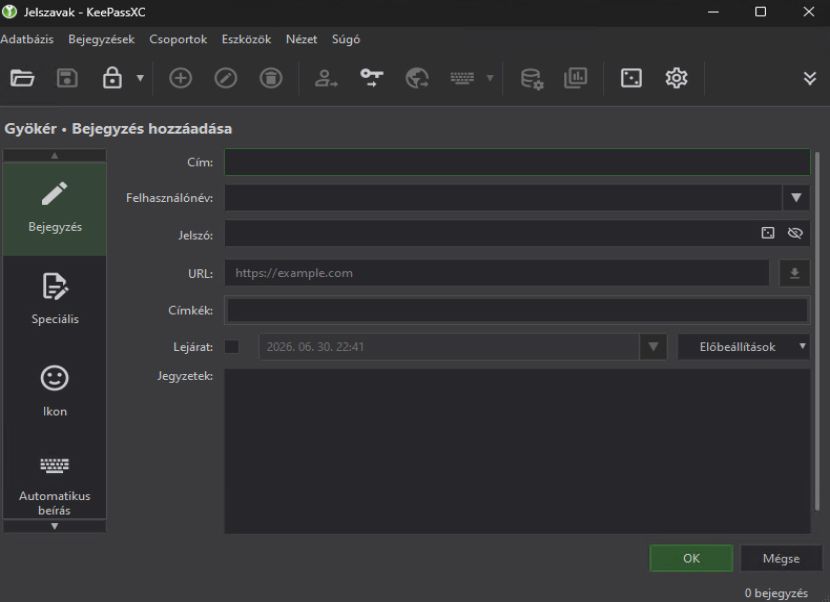Viewport: 830px width, 602px height.
Task: Switch to Automatikus beírás section
Action: (x=55, y=484)
